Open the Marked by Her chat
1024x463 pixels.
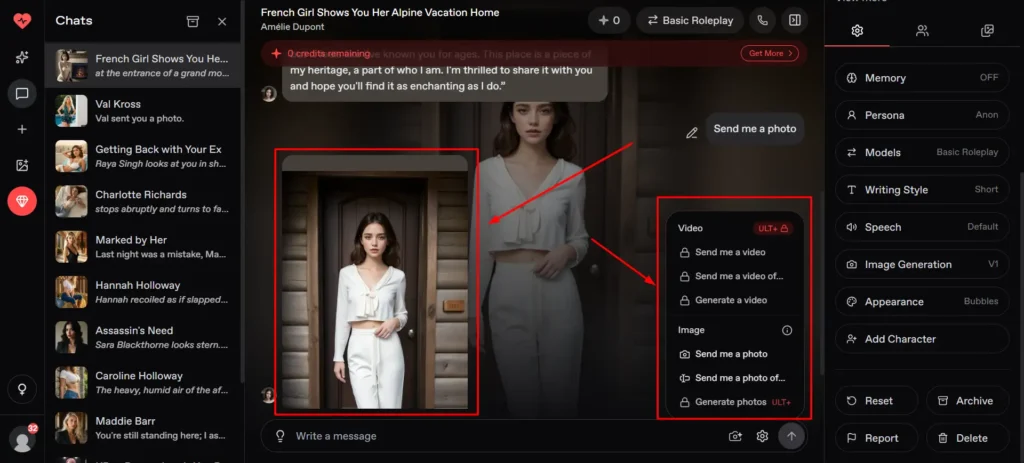(142, 246)
